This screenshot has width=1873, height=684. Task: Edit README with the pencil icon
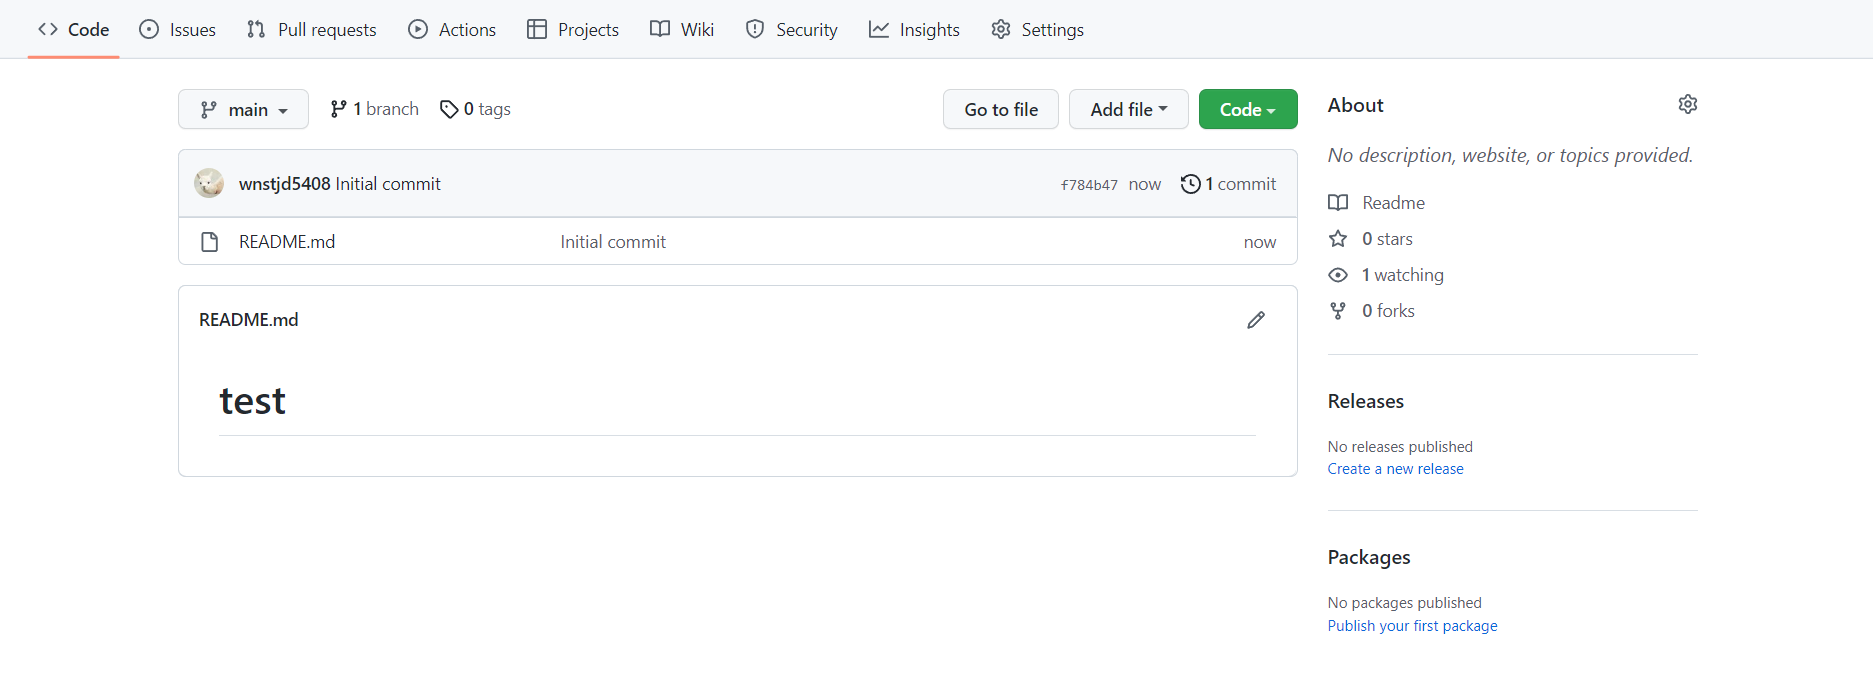pos(1256,320)
